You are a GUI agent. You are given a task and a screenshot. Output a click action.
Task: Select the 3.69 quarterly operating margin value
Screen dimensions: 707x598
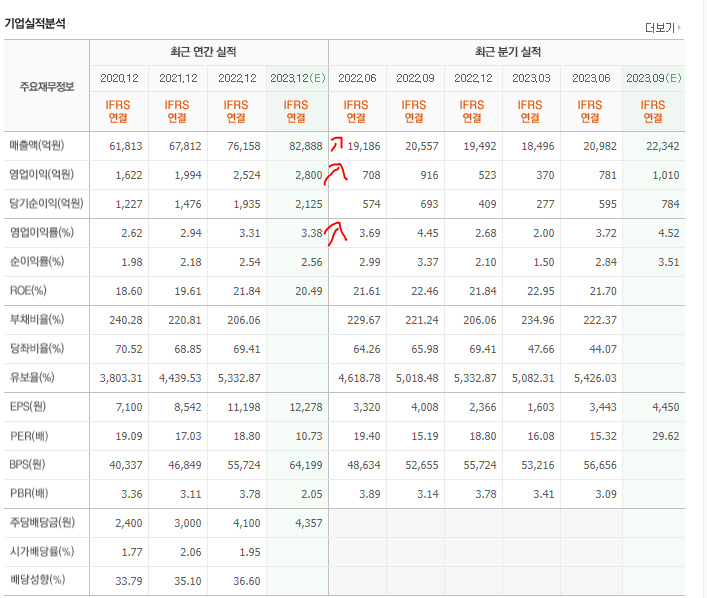click(x=370, y=233)
